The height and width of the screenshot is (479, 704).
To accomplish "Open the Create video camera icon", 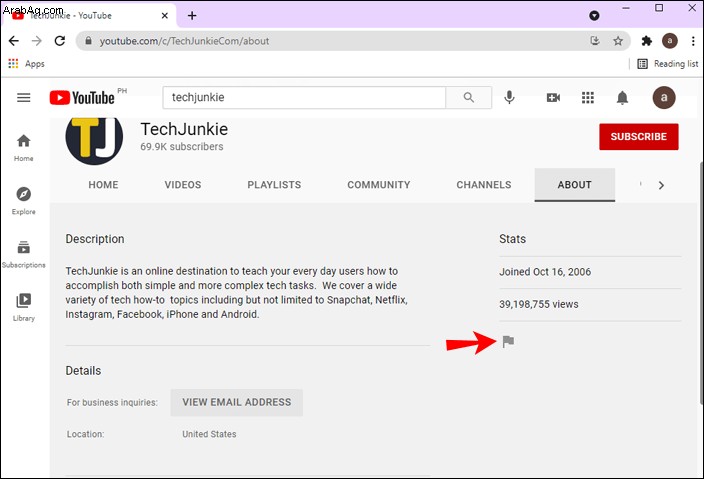I will [x=553, y=97].
